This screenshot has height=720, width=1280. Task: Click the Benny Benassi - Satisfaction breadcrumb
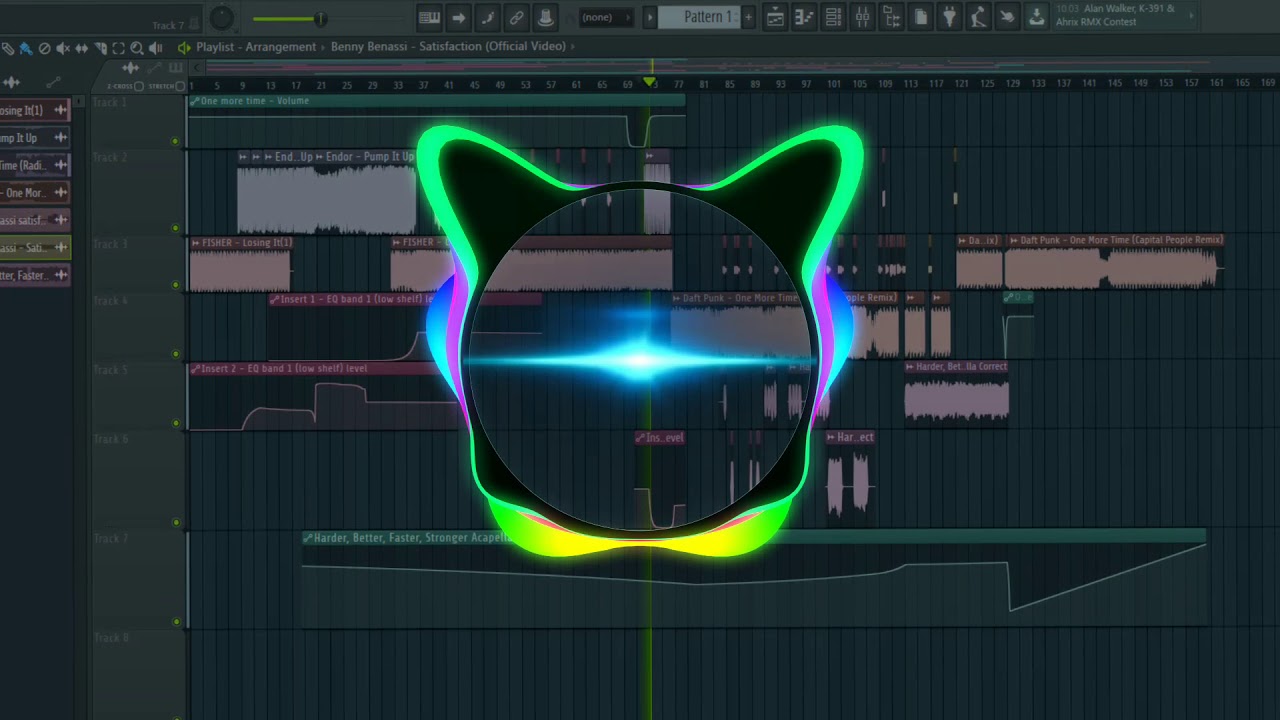pos(448,47)
